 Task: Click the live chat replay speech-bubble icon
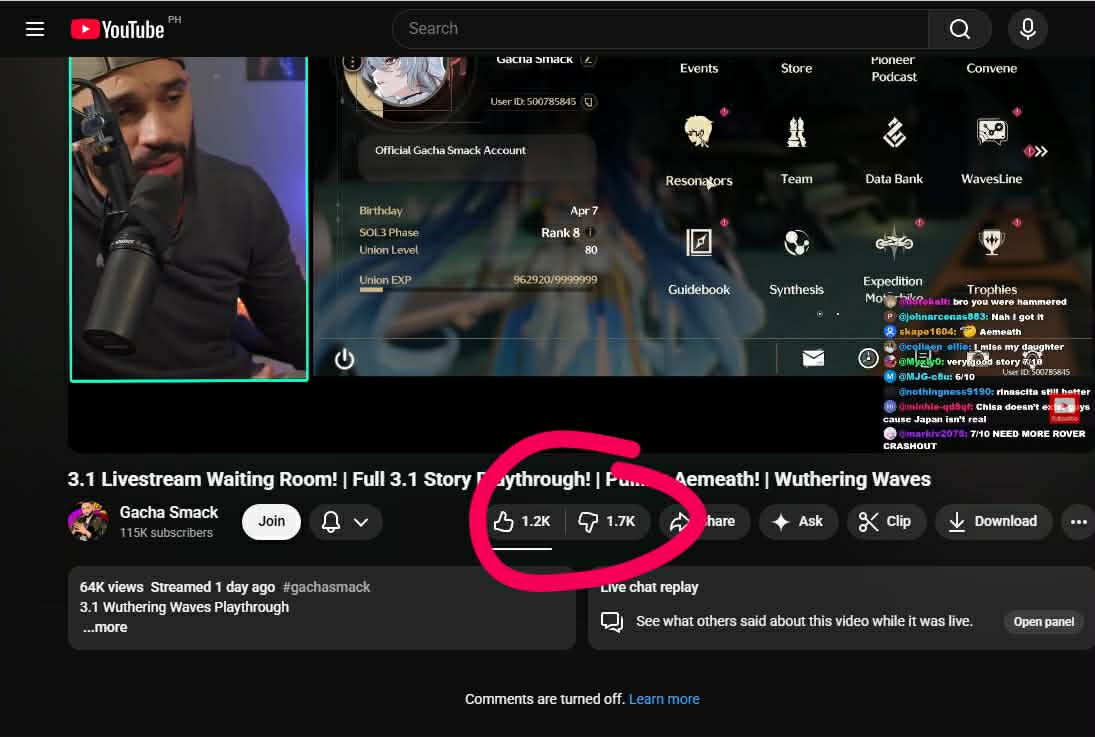point(612,621)
